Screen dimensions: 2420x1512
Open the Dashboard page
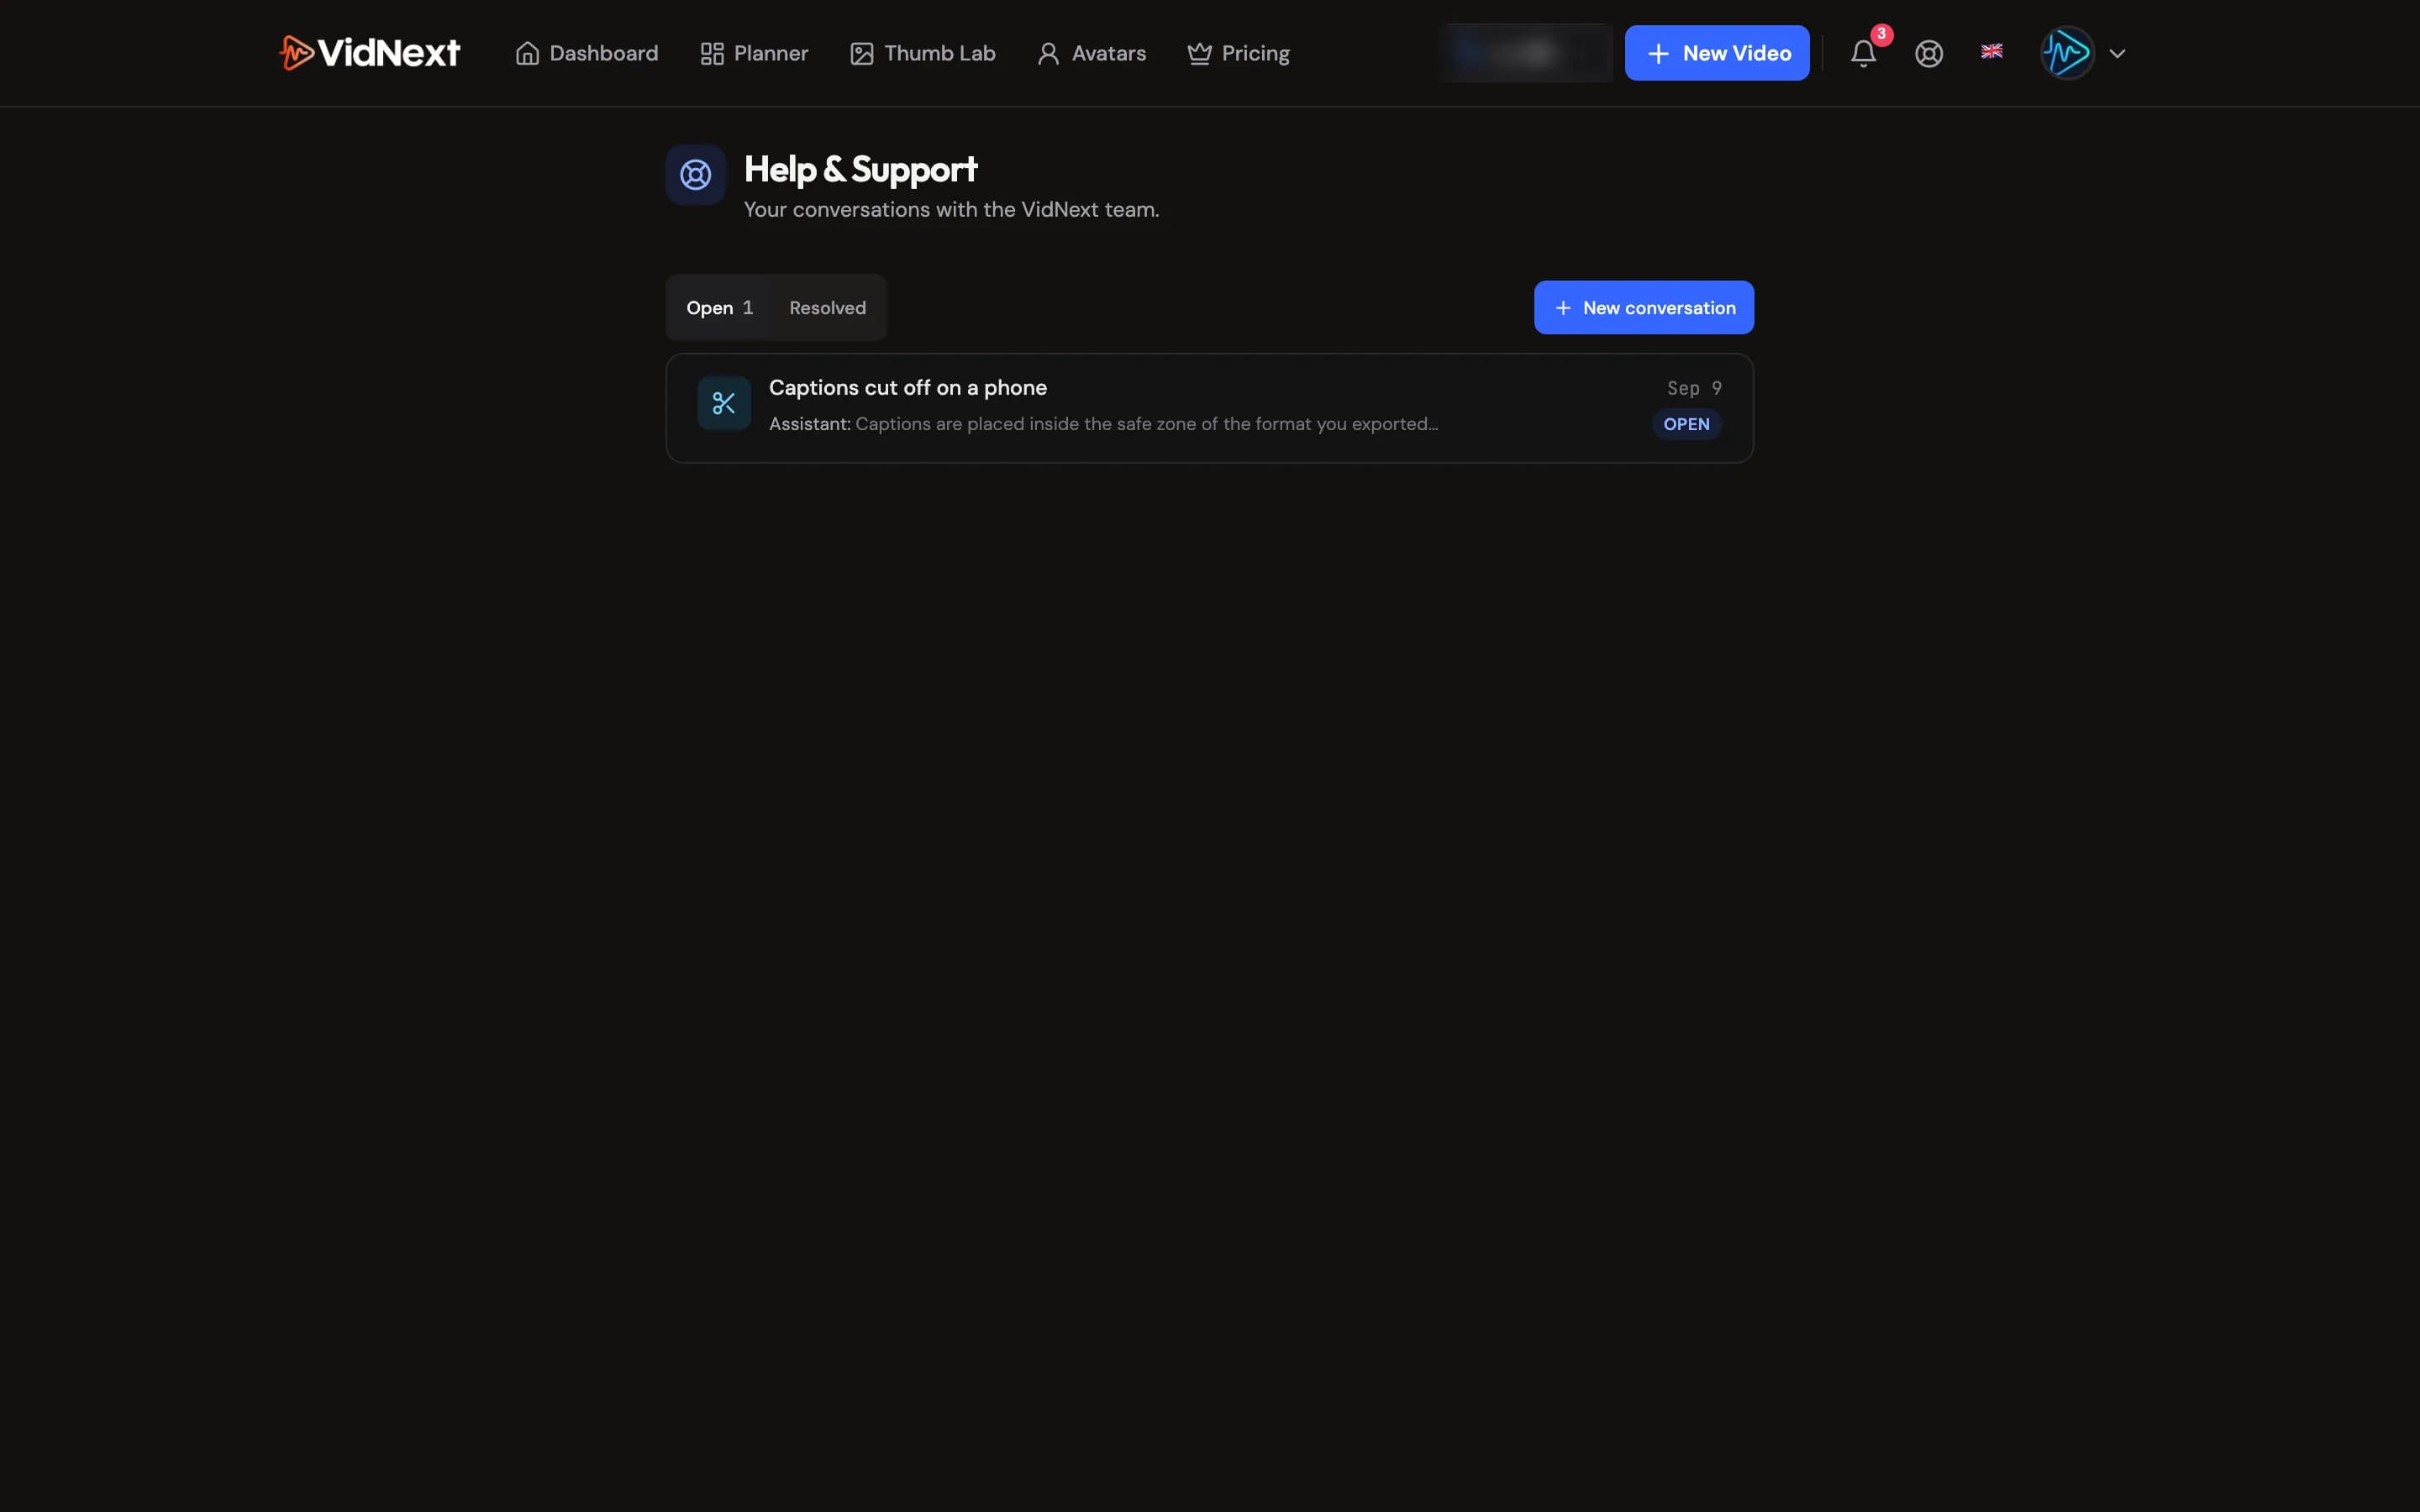(x=587, y=53)
